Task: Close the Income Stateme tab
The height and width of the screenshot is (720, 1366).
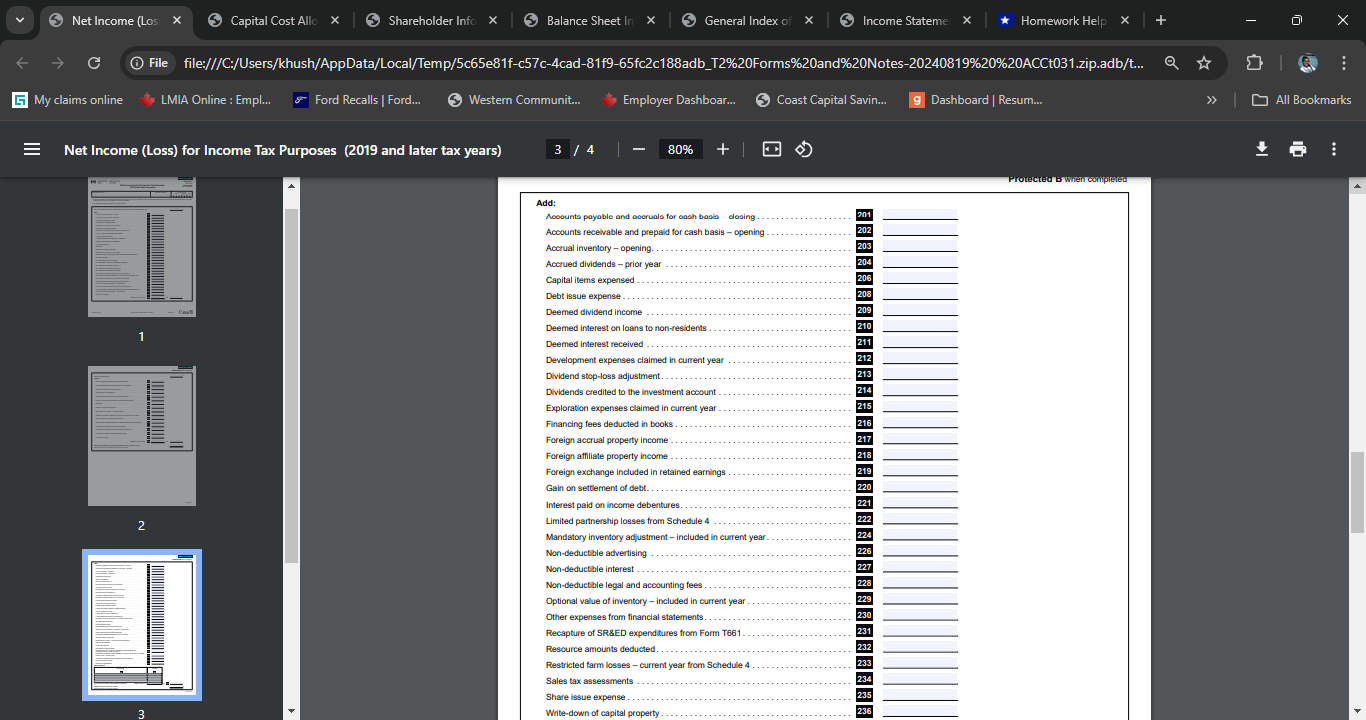Action: (x=967, y=20)
